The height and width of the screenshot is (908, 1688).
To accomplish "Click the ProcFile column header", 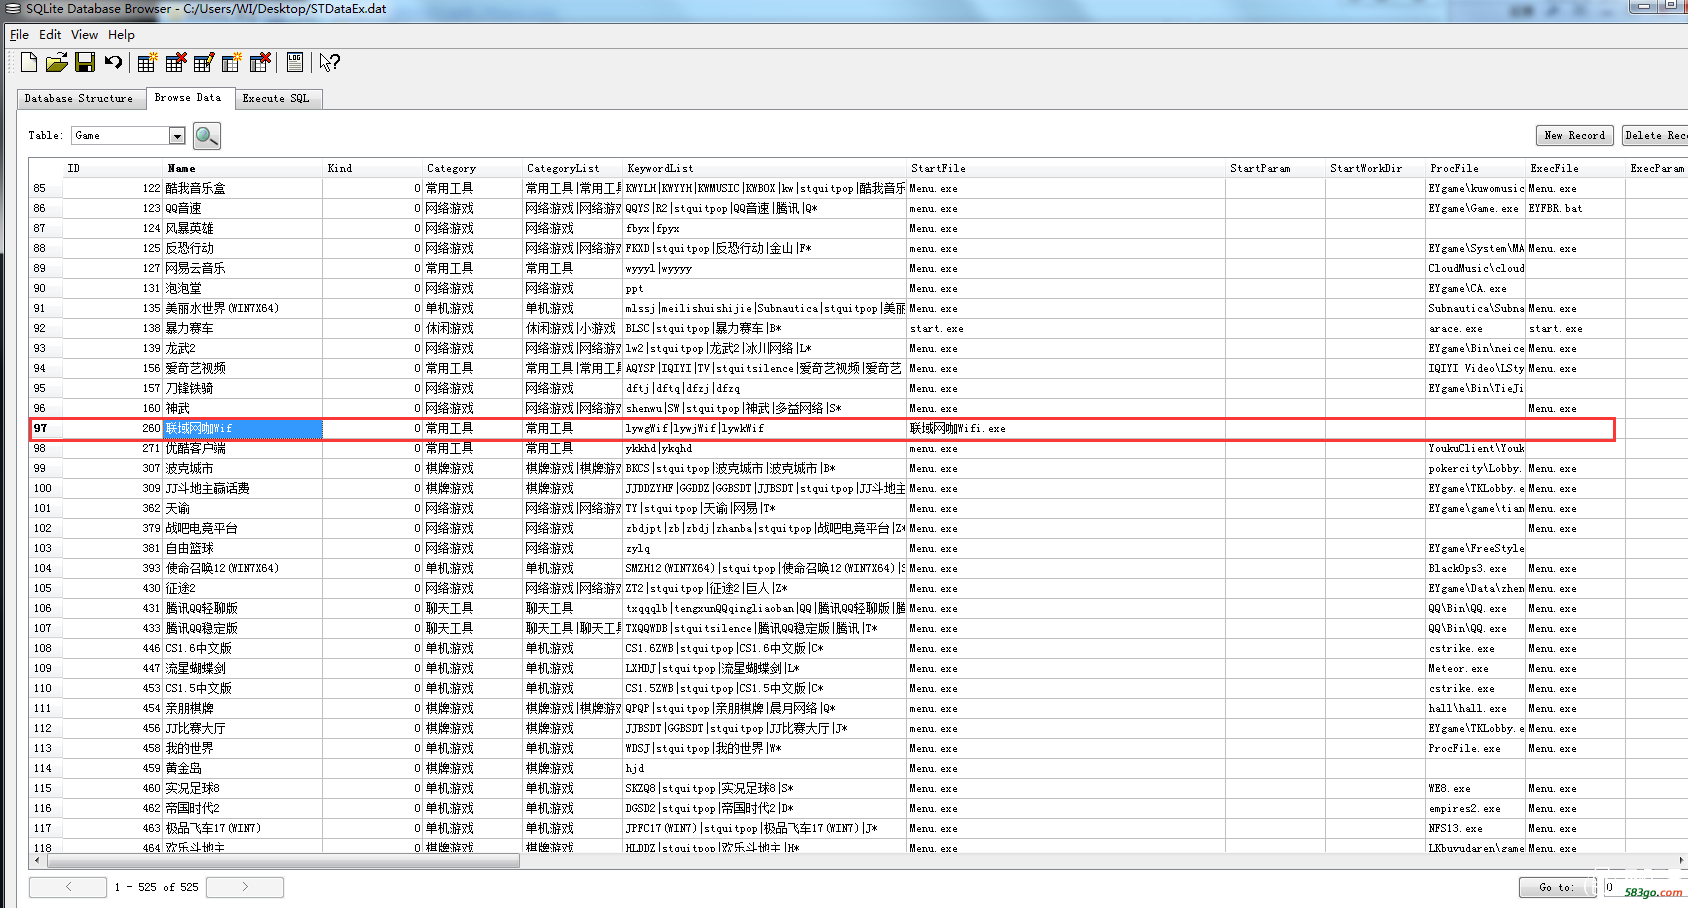I will (1476, 168).
